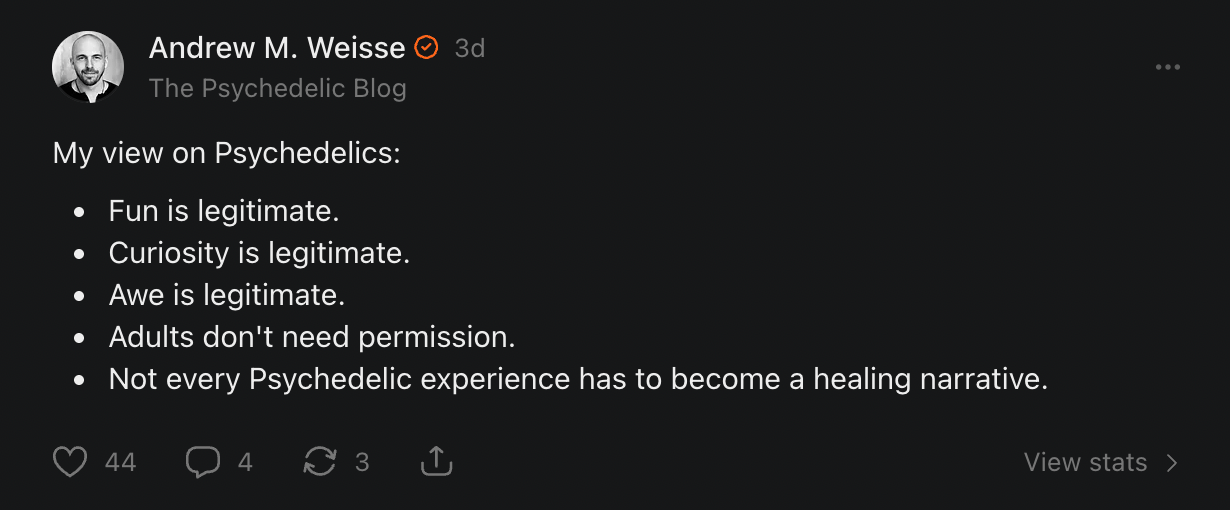Restack the note using the arrows icon

tap(320, 462)
